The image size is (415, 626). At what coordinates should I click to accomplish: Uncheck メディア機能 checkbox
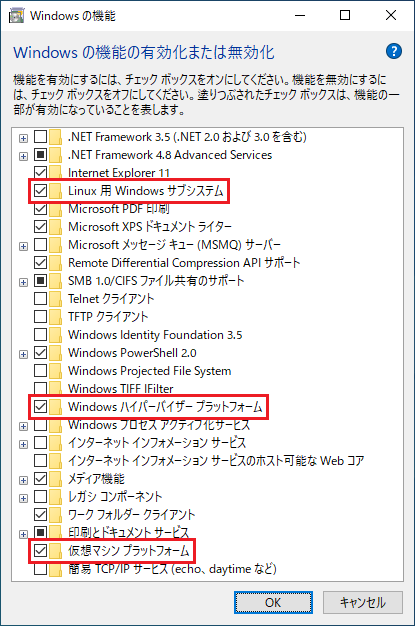pos(40,479)
